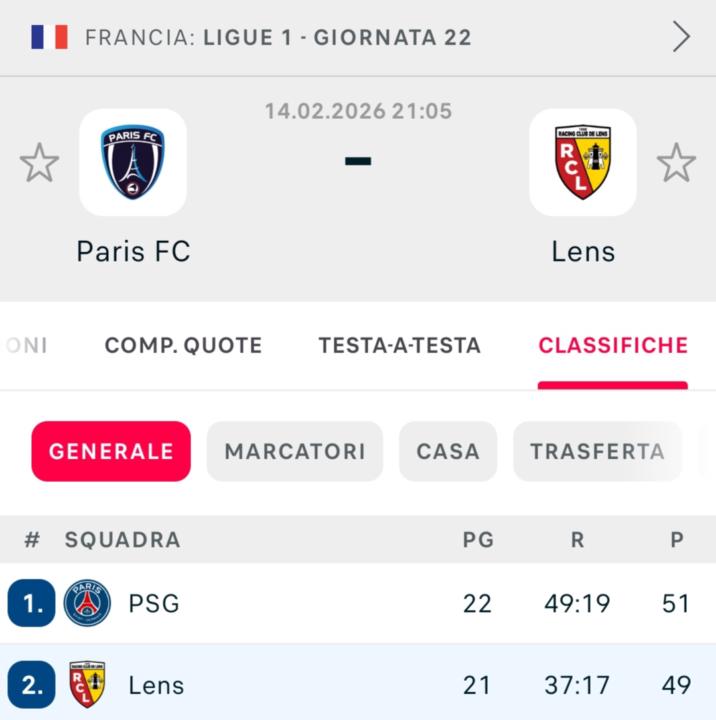Select the Classifiche tab
This screenshot has height=720, width=716.
(x=613, y=346)
